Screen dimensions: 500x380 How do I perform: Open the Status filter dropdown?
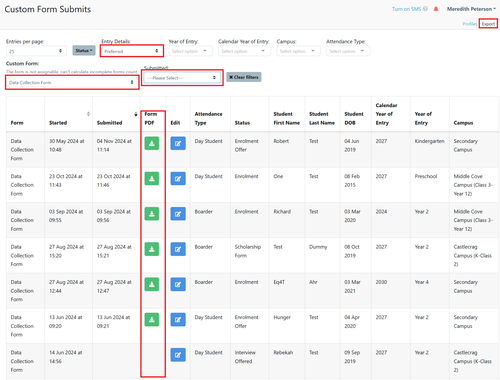[84, 51]
